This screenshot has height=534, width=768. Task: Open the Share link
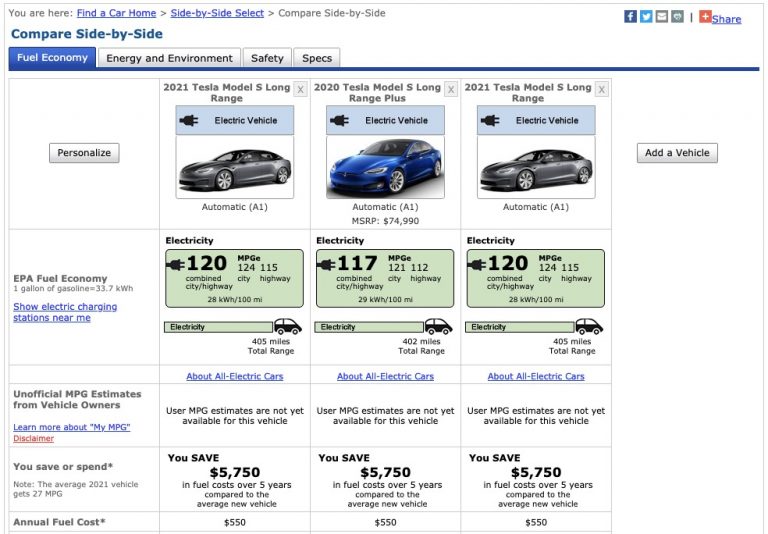point(726,19)
